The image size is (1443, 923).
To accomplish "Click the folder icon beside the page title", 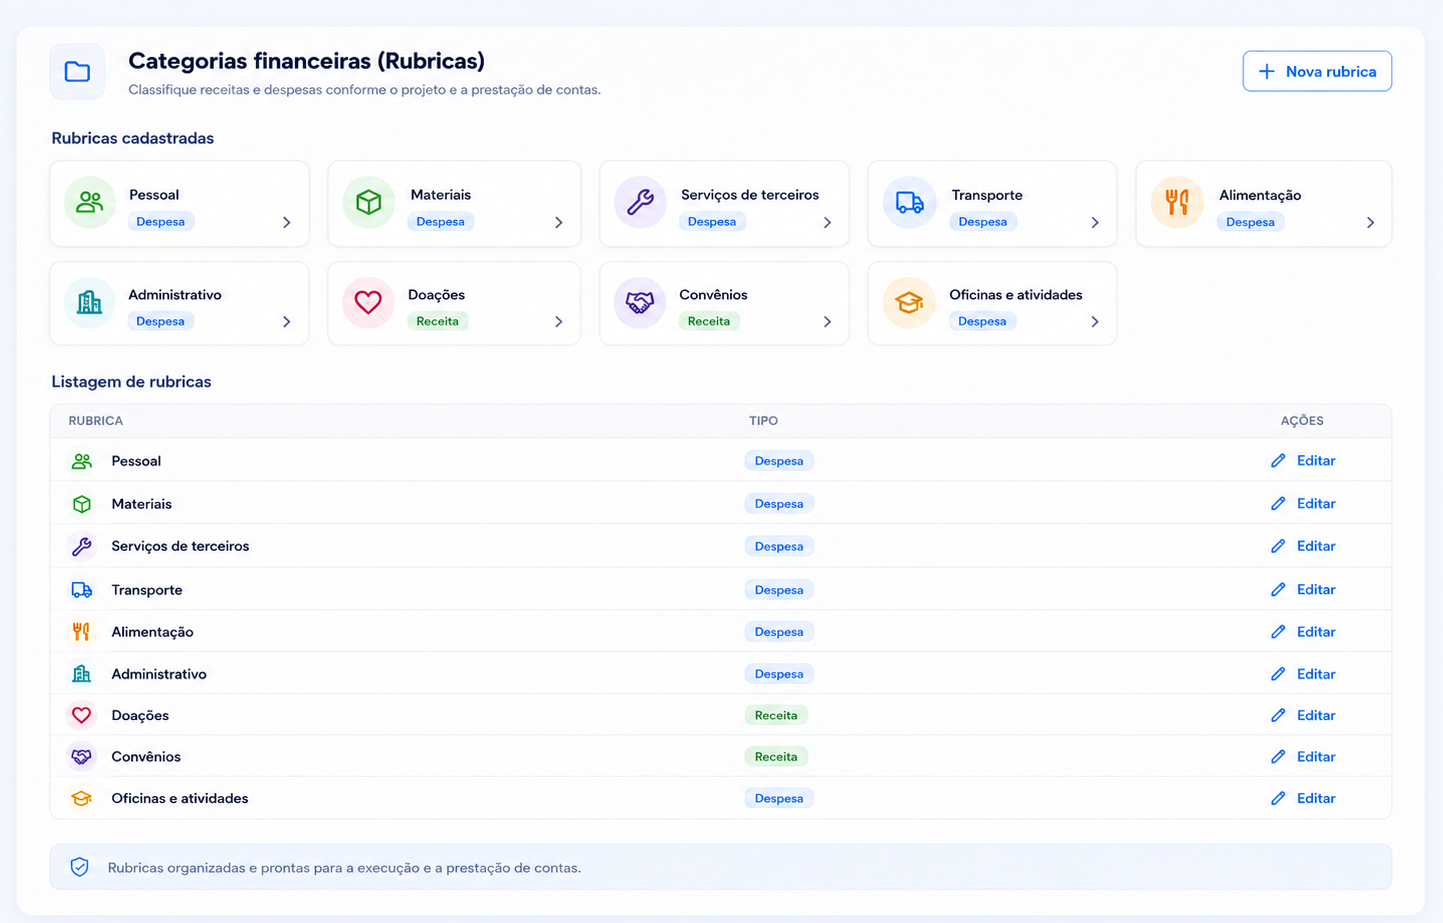I will pyautogui.click(x=77, y=72).
